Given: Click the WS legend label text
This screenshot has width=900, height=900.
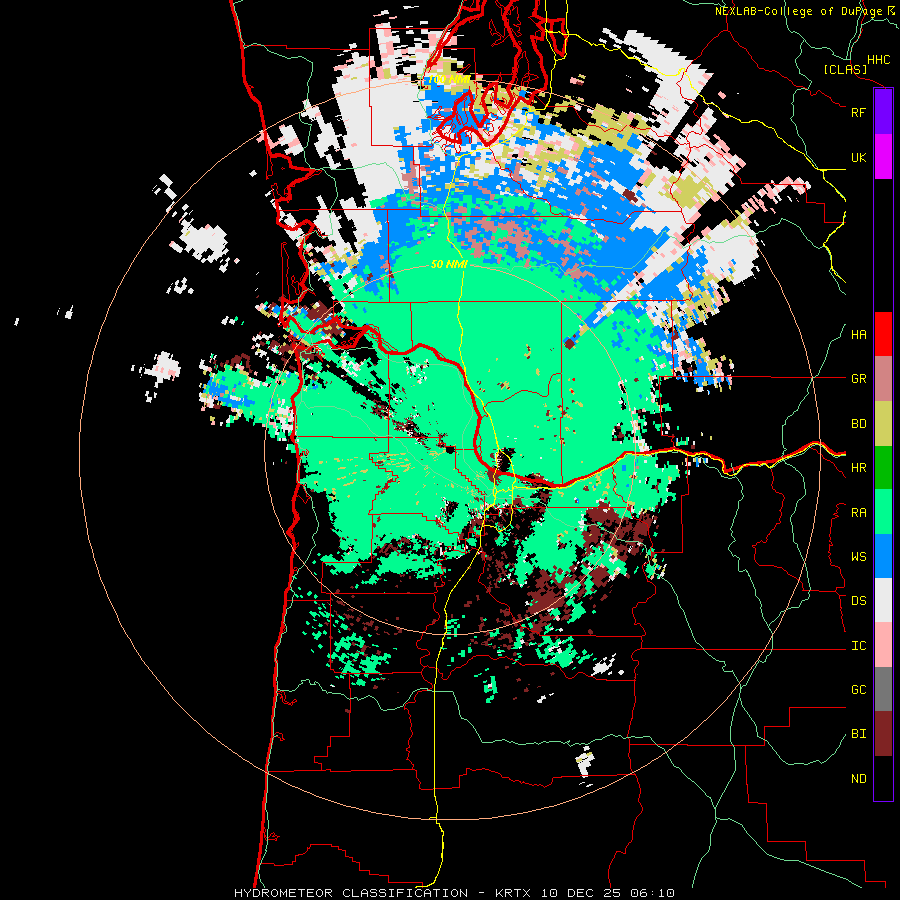Looking at the screenshot, I should [x=859, y=557].
